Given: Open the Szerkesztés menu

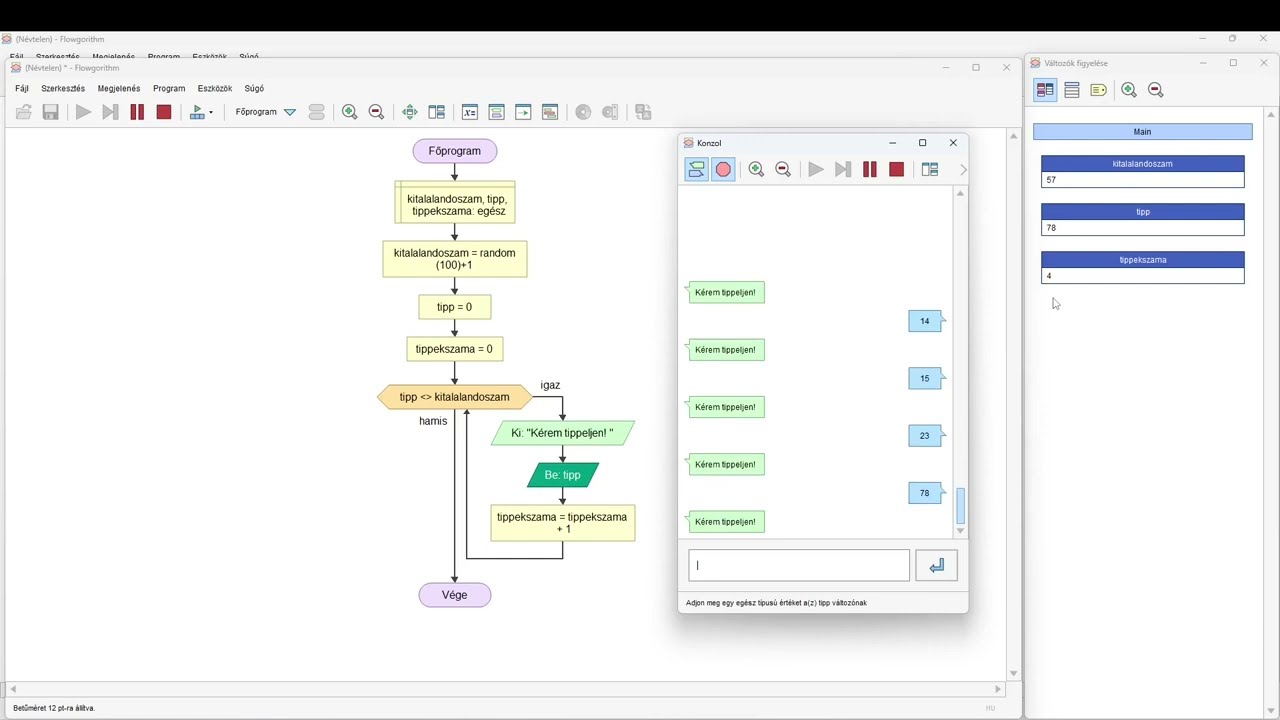Looking at the screenshot, I should [63, 88].
